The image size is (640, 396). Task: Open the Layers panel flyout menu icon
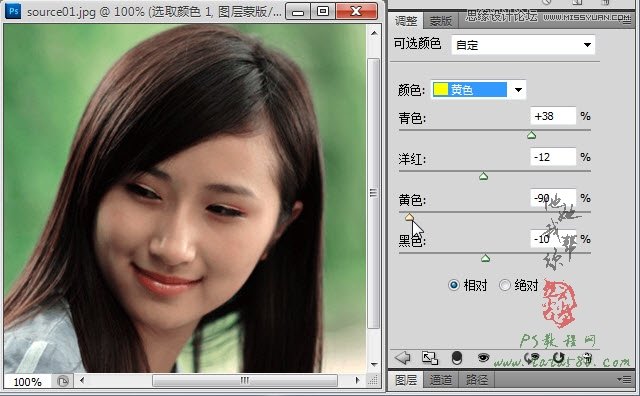624,380
